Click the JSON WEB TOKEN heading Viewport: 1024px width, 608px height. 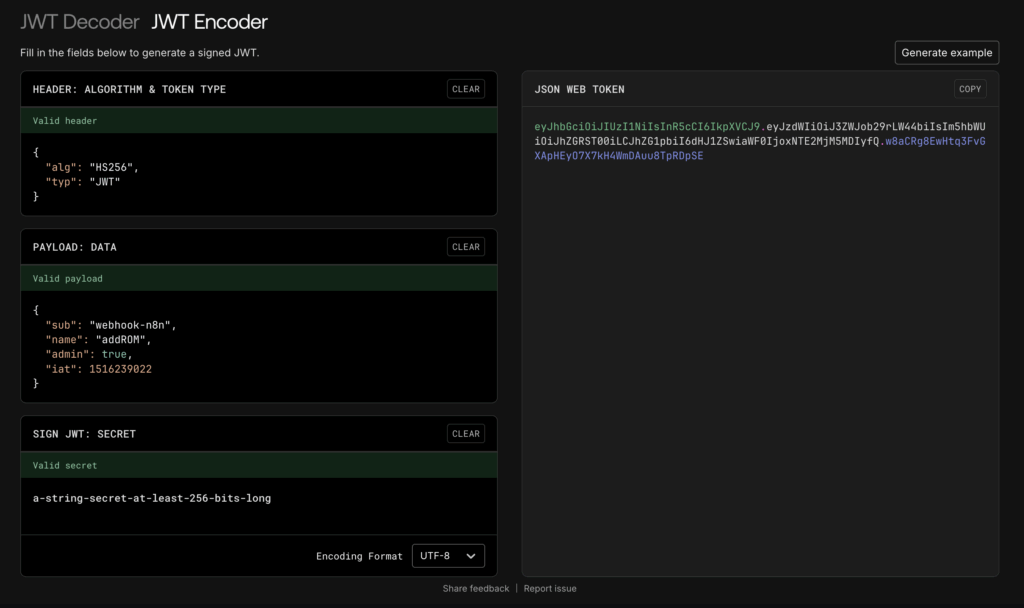tap(579, 89)
